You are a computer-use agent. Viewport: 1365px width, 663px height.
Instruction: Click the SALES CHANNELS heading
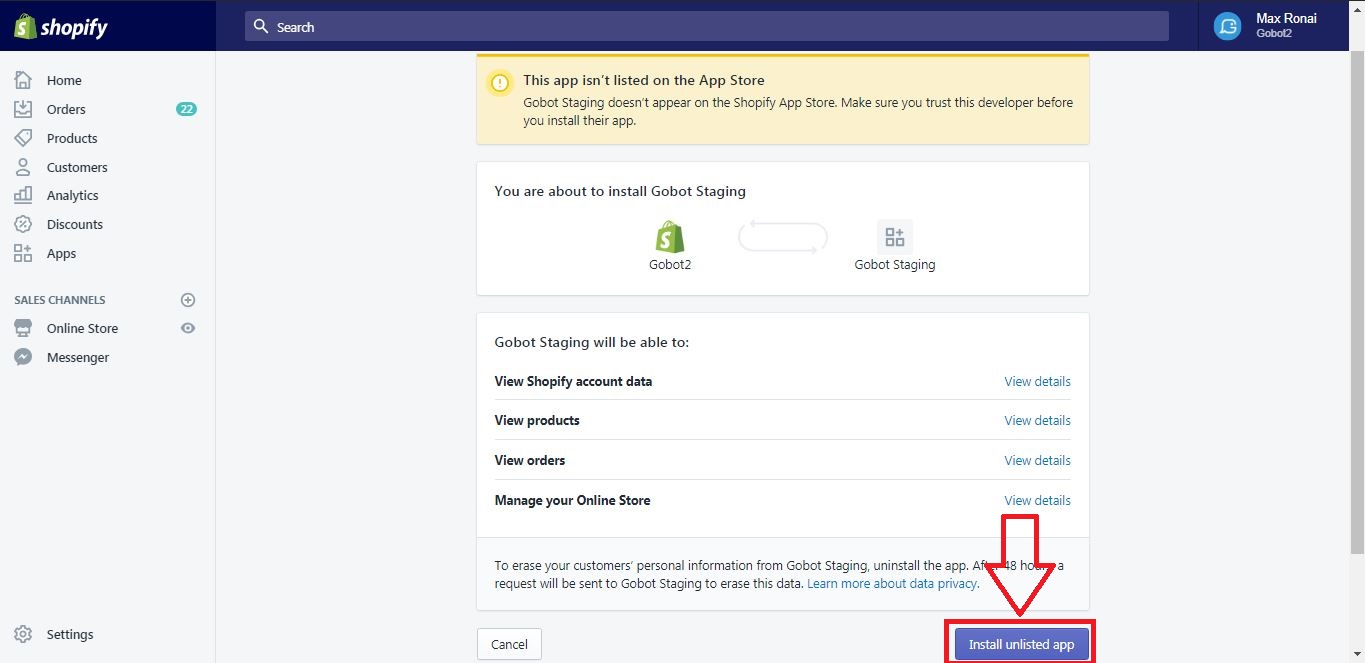[x=60, y=300]
